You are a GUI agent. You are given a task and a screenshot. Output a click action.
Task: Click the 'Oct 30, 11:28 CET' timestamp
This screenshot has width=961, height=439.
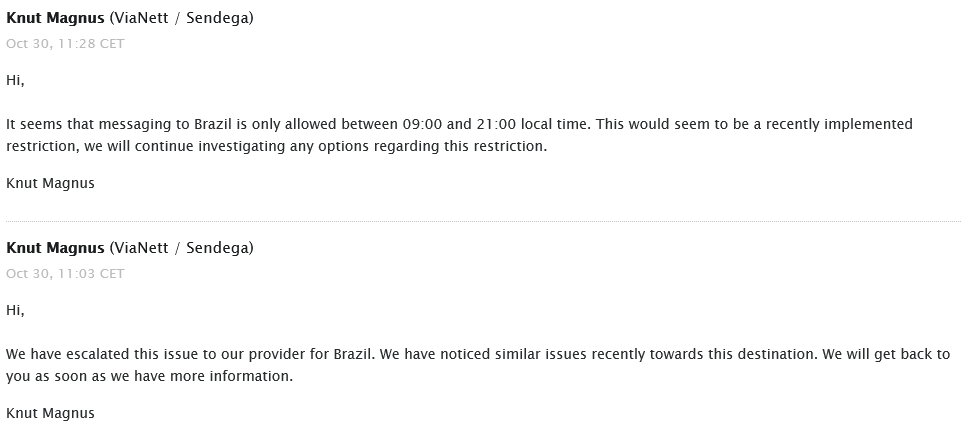65,44
